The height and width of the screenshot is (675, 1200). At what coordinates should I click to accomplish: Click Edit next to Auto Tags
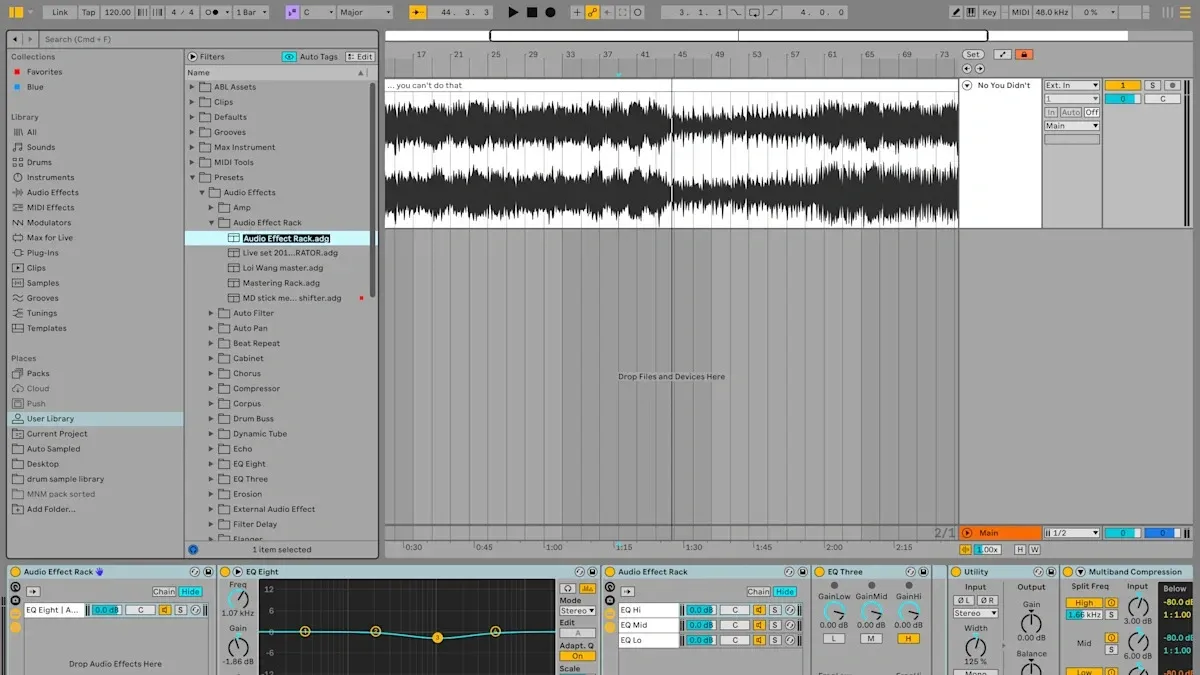(361, 56)
